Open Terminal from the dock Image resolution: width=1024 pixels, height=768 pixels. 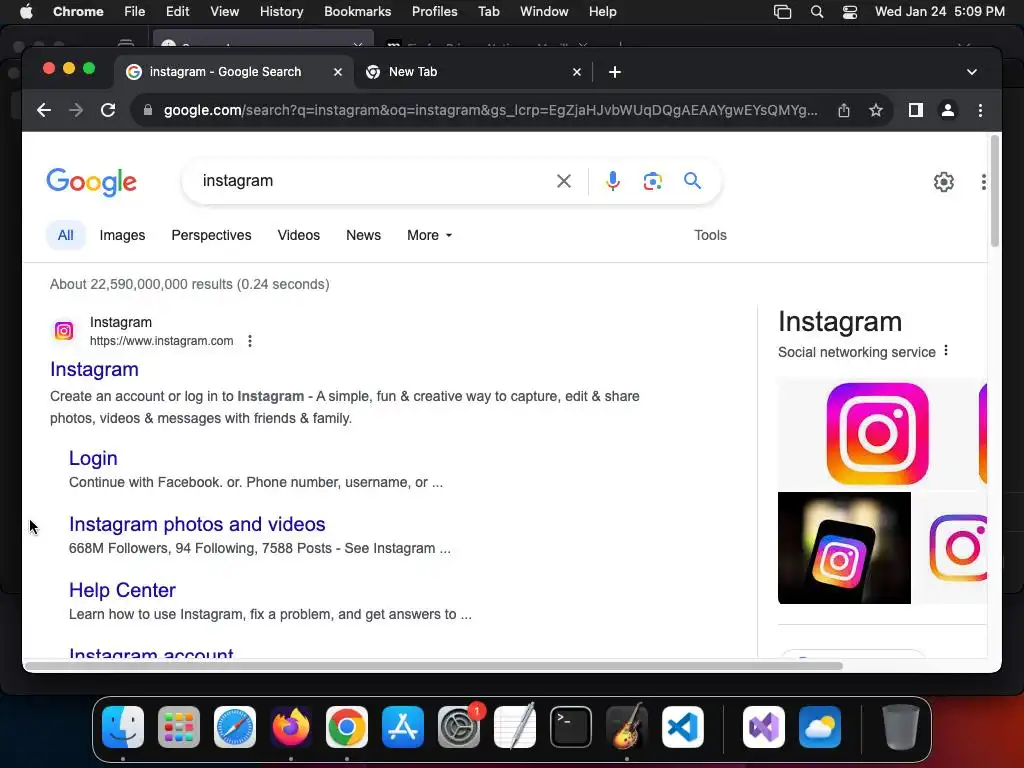571,727
